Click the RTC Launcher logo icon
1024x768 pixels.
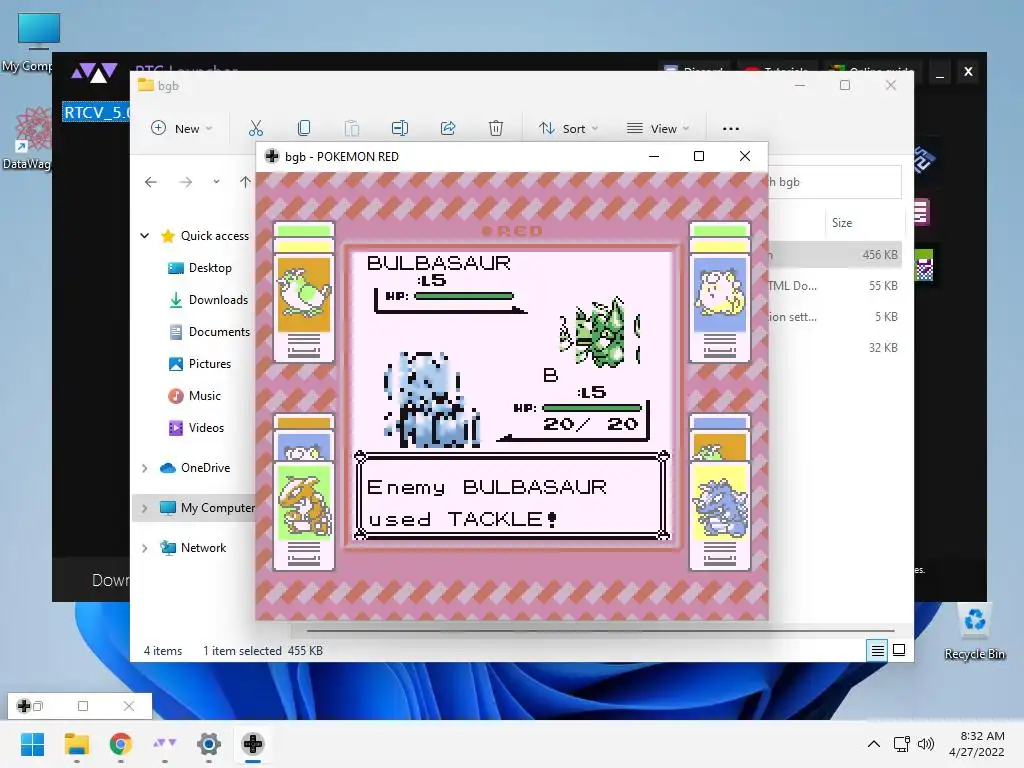tap(94, 72)
